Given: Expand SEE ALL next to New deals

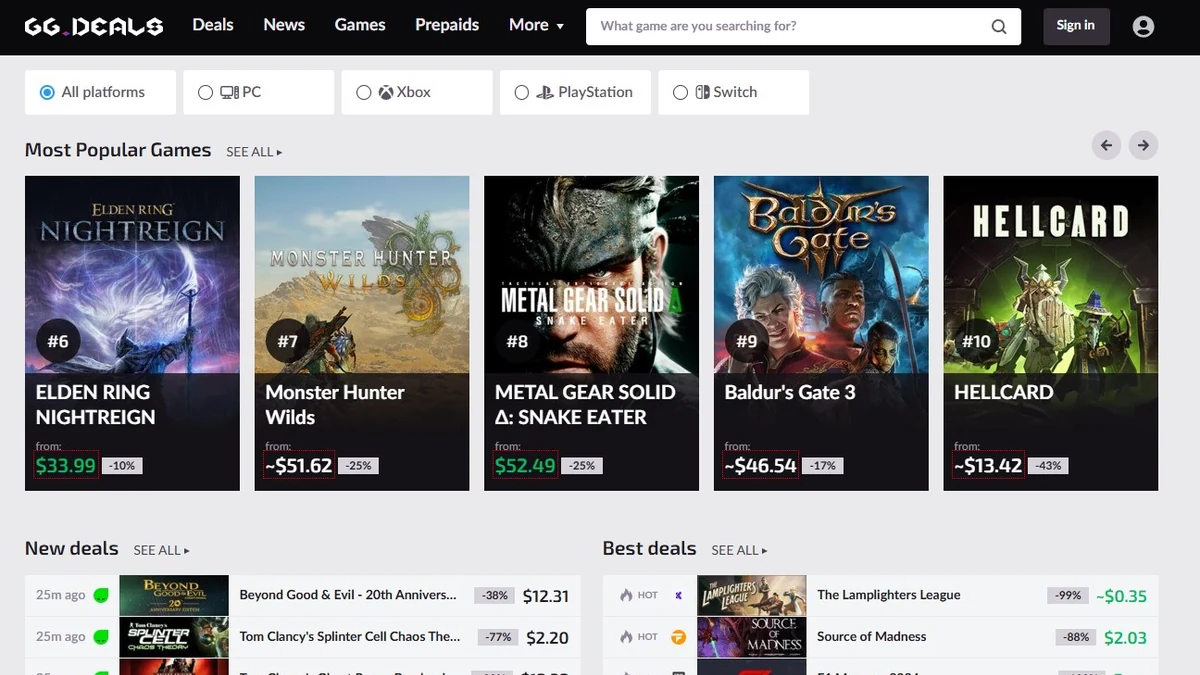Looking at the screenshot, I should pyautogui.click(x=161, y=550).
